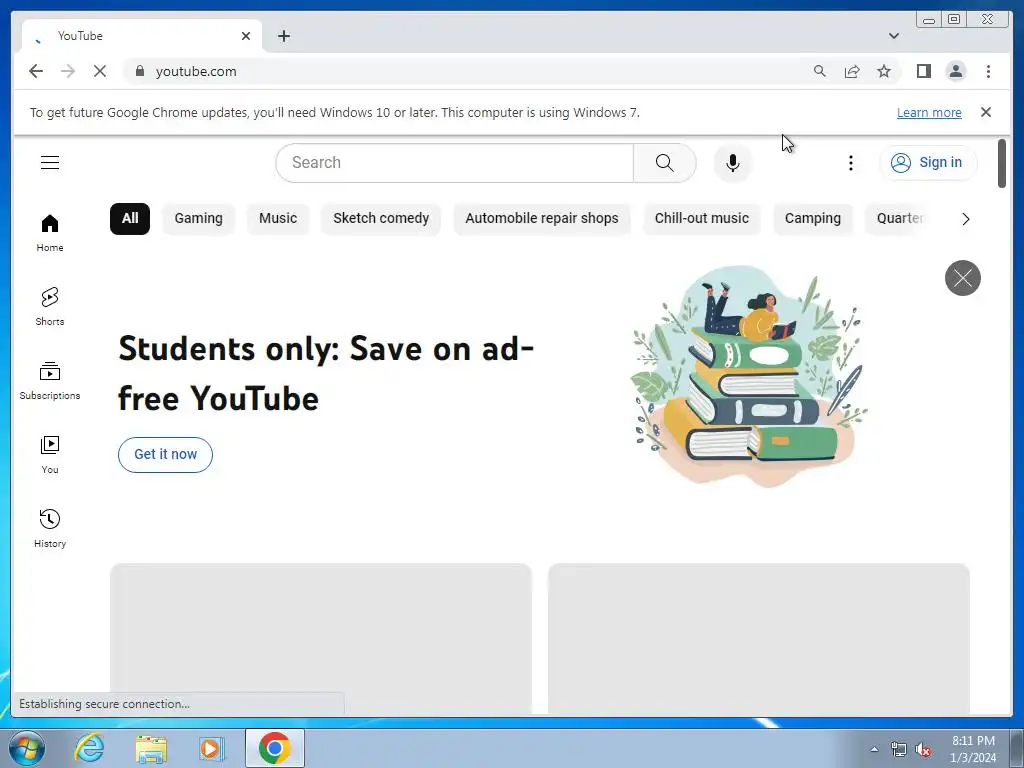Viewport: 1024px width, 768px height.
Task: Open the second loading video thumbnail
Action: pyautogui.click(x=759, y=638)
